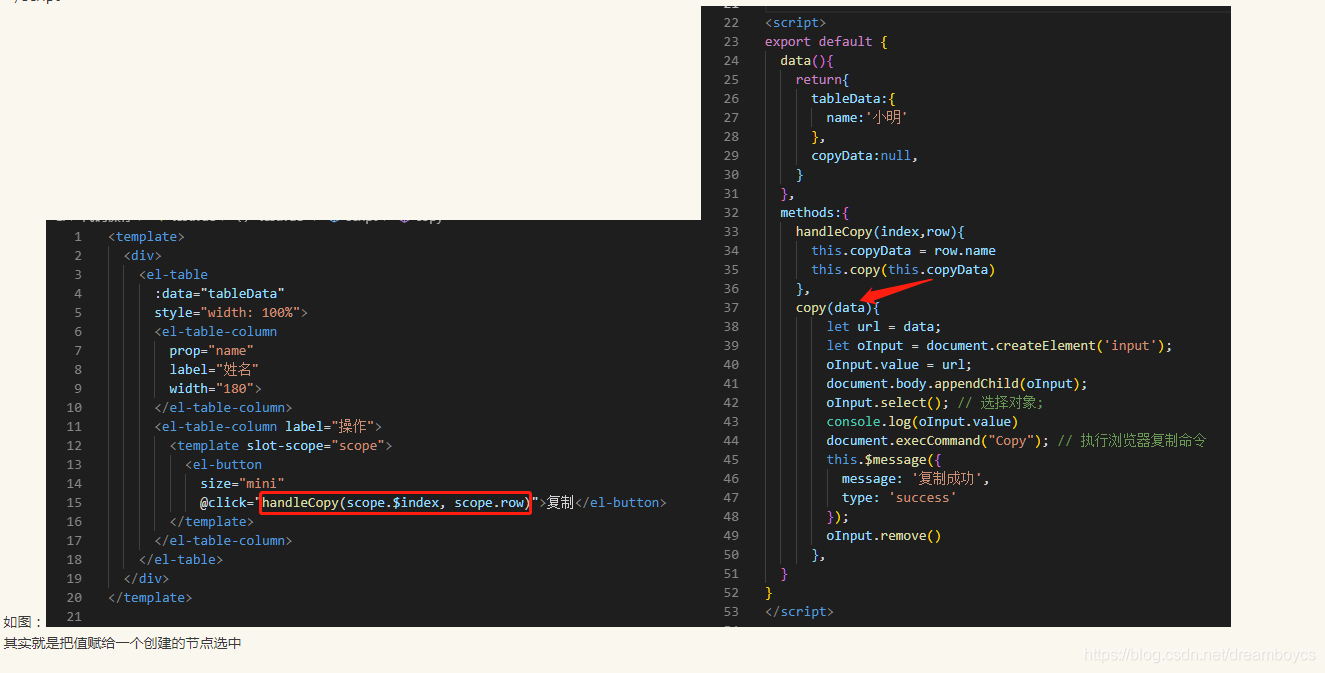The height and width of the screenshot is (673, 1325).
Task: Click the 'oInput.value = url;' line
Action: [x=899, y=365]
